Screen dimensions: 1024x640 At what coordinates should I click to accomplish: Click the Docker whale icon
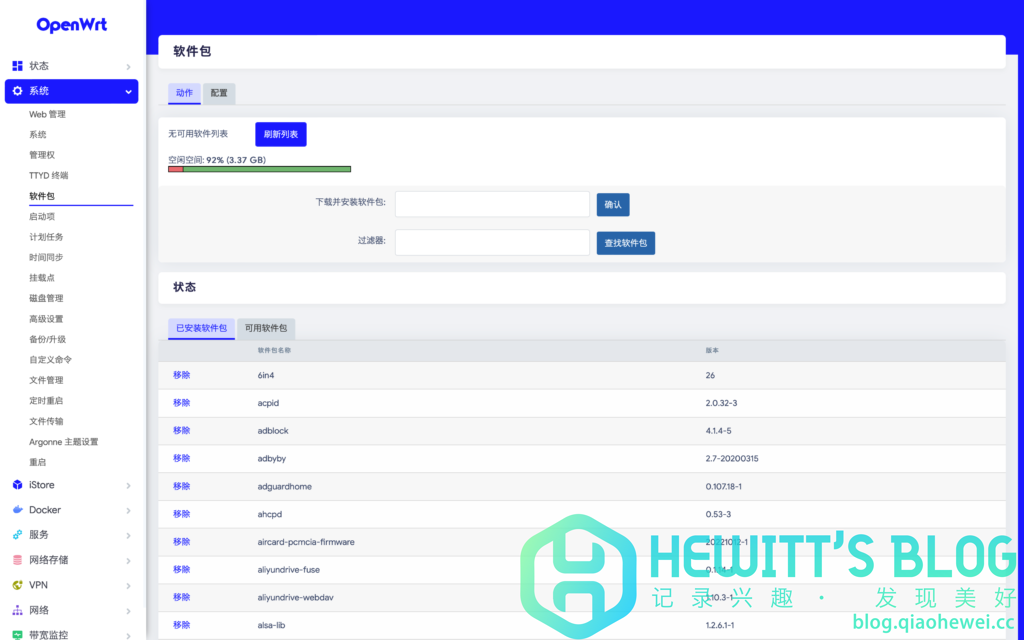tap(15, 511)
